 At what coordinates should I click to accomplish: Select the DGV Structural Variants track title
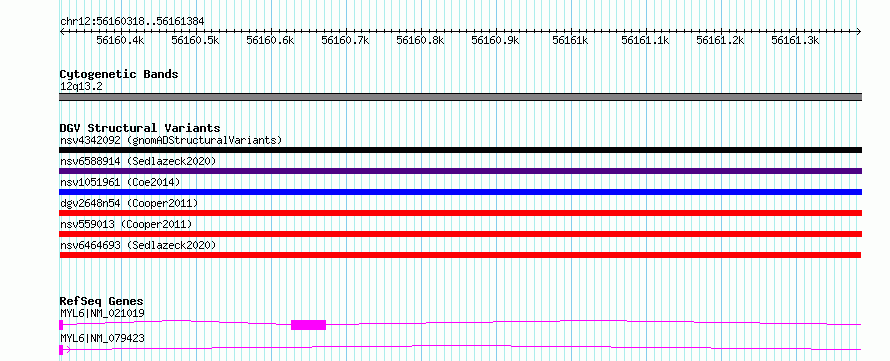[x=140, y=128]
